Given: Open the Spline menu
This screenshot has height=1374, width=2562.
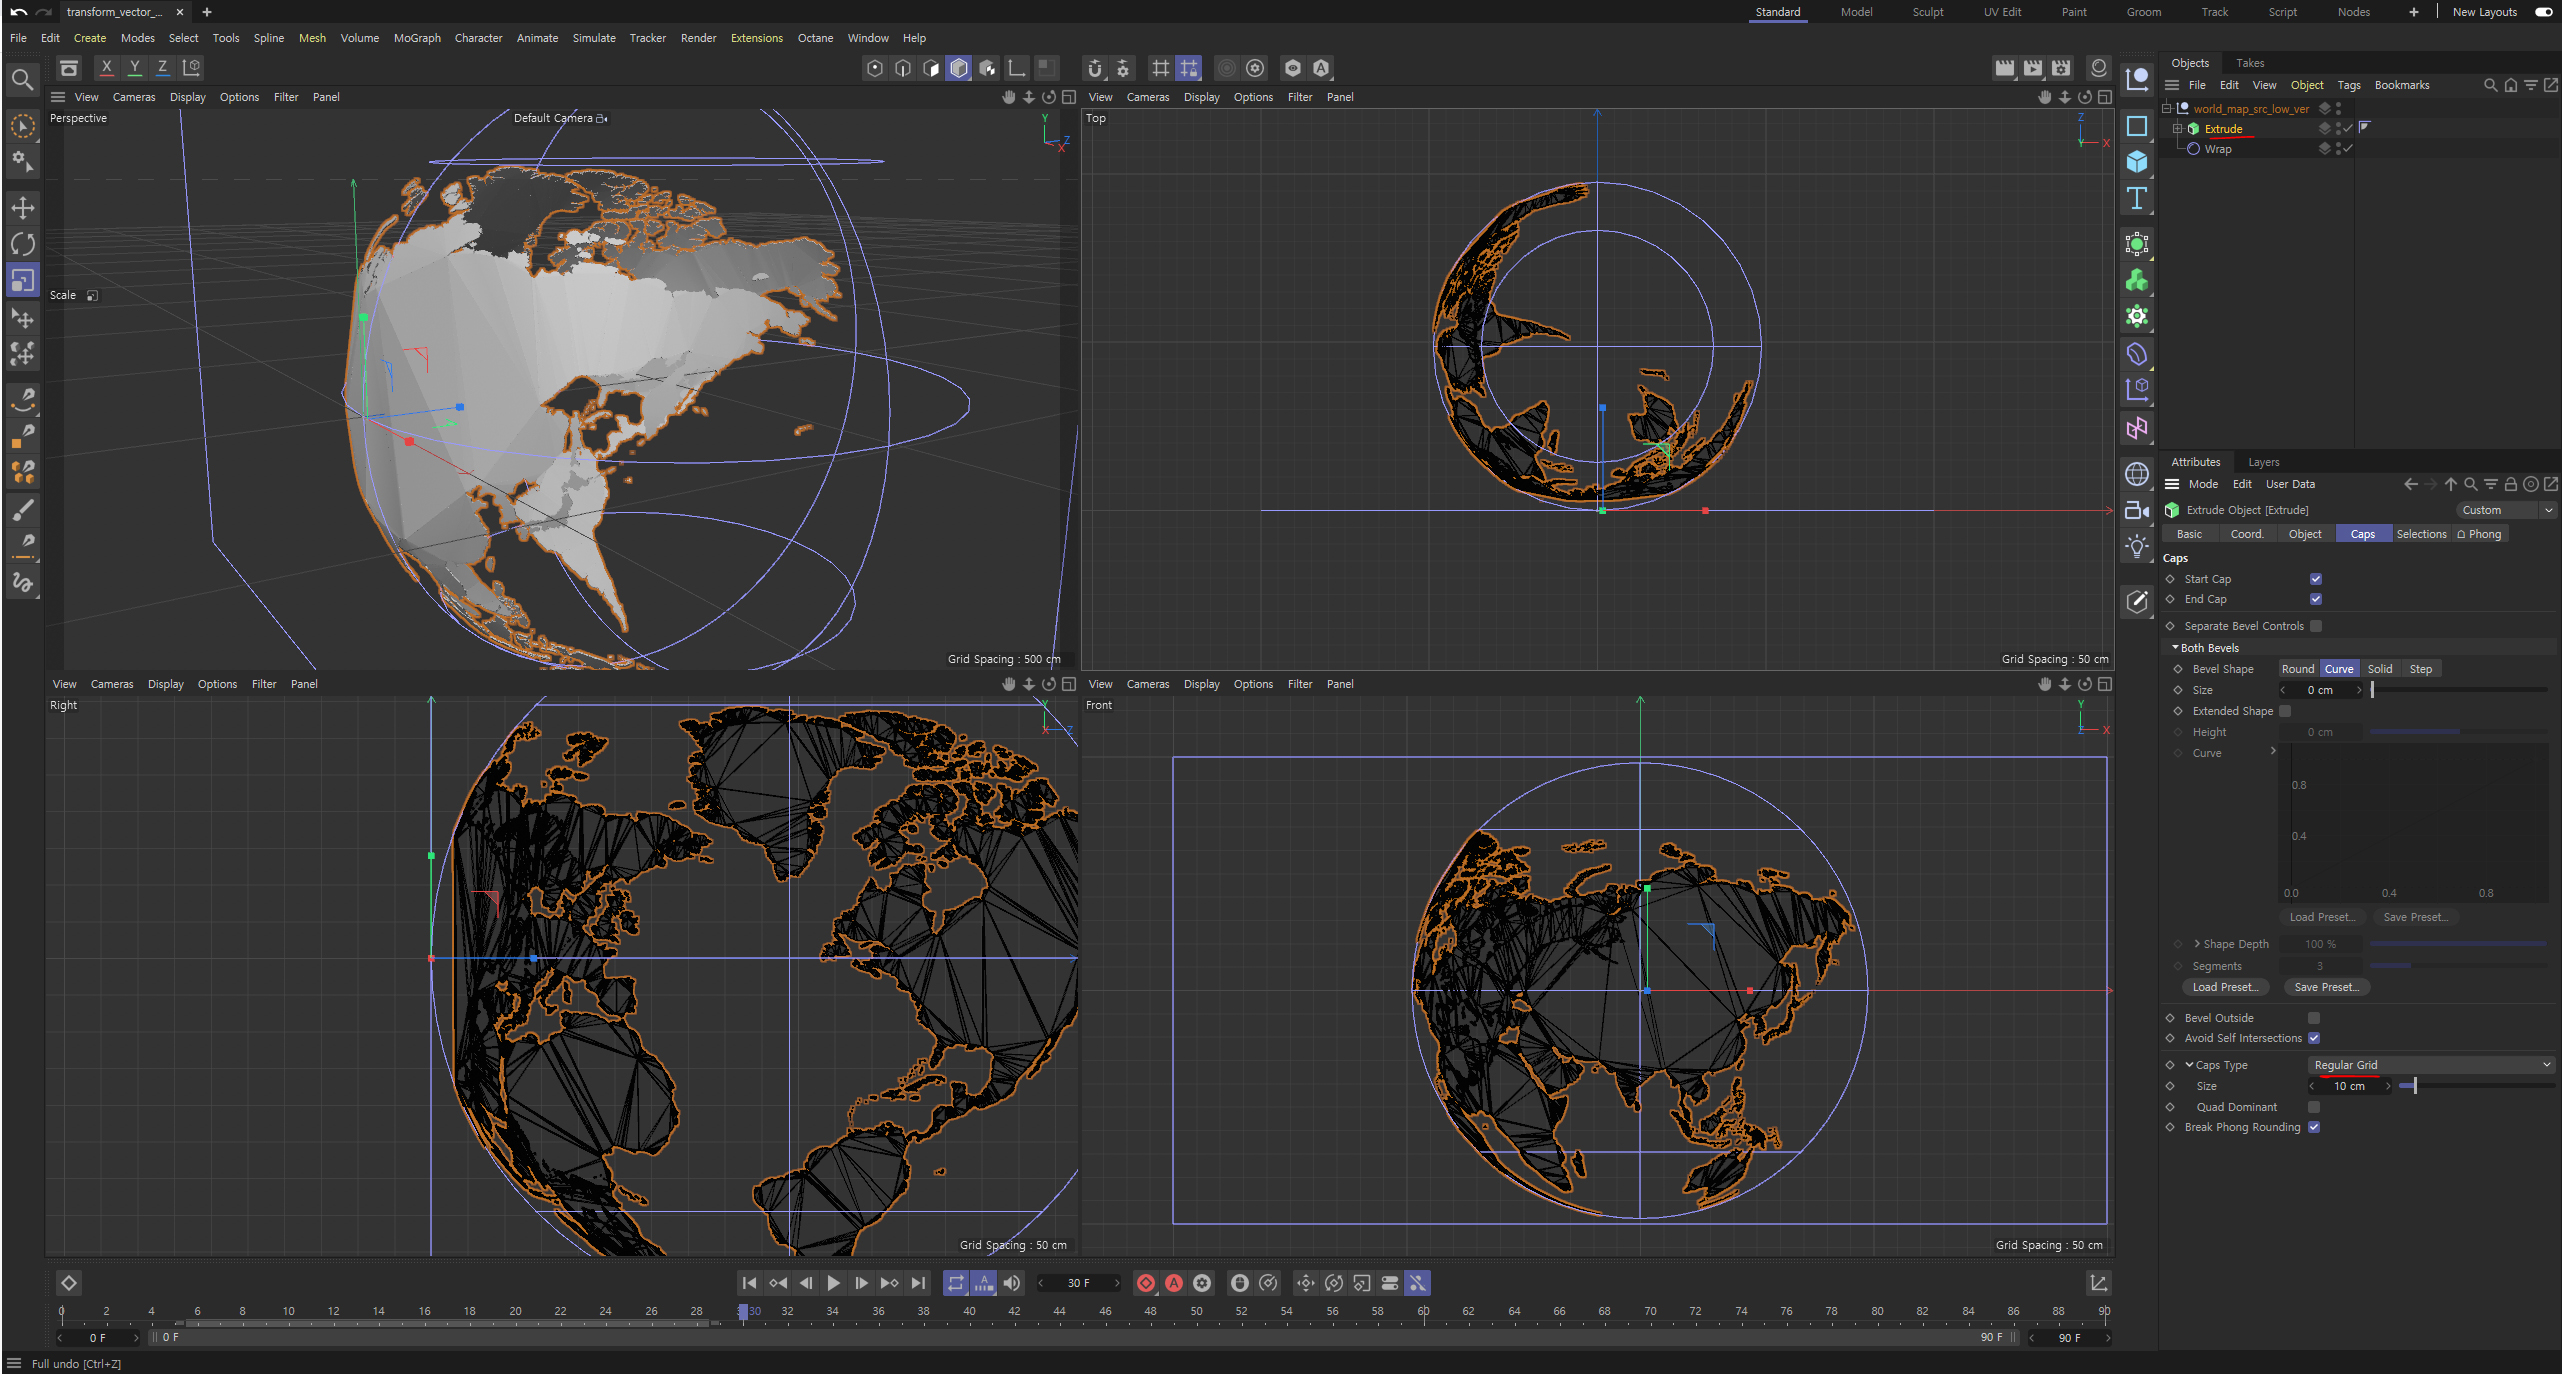Looking at the screenshot, I should point(268,38).
